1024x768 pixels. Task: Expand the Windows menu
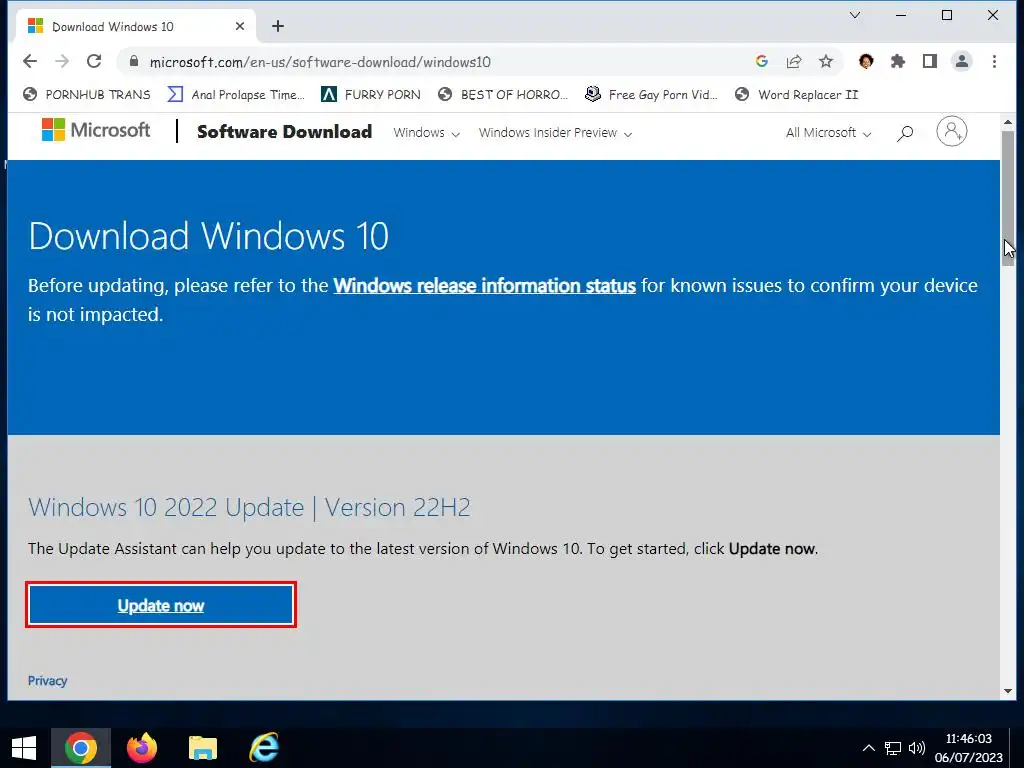pos(426,133)
